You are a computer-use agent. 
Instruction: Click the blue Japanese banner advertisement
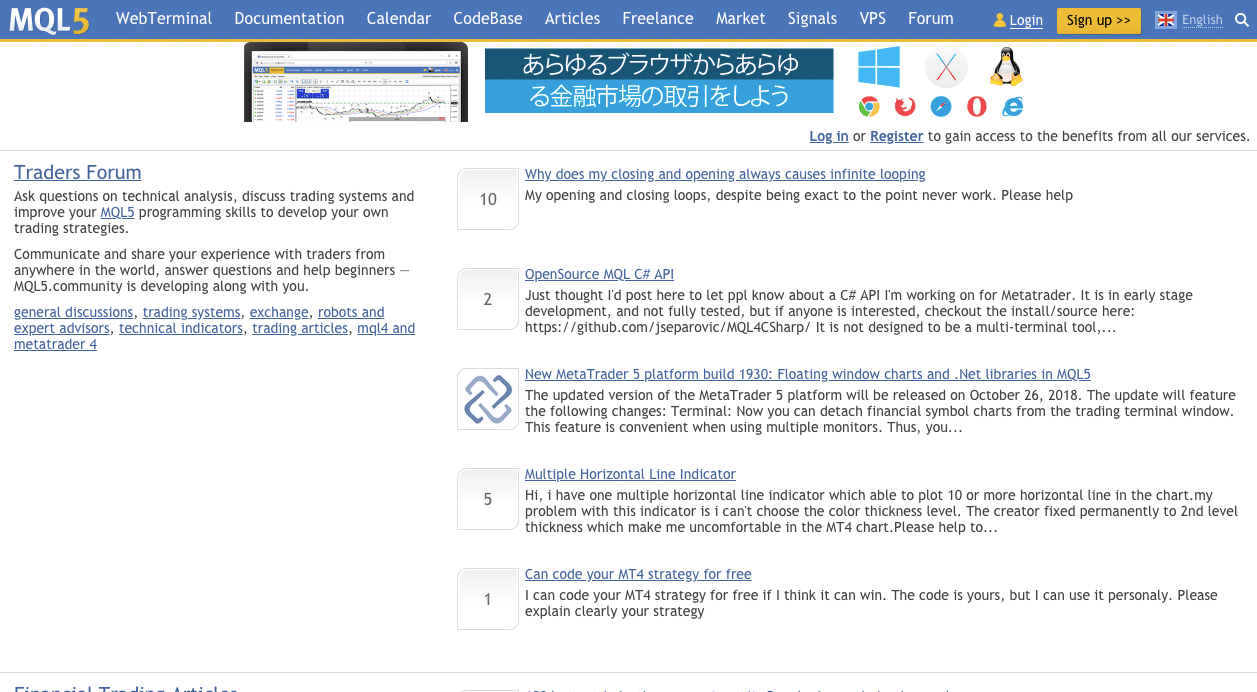(x=659, y=81)
